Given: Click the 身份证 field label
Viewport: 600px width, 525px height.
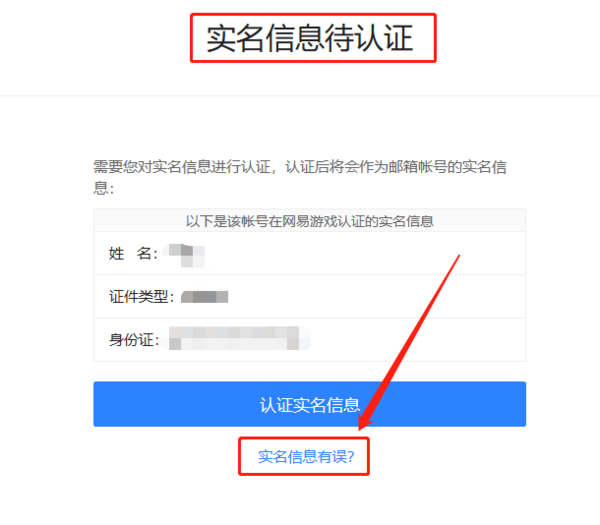Looking at the screenshot, I should [x=134, y=340].
